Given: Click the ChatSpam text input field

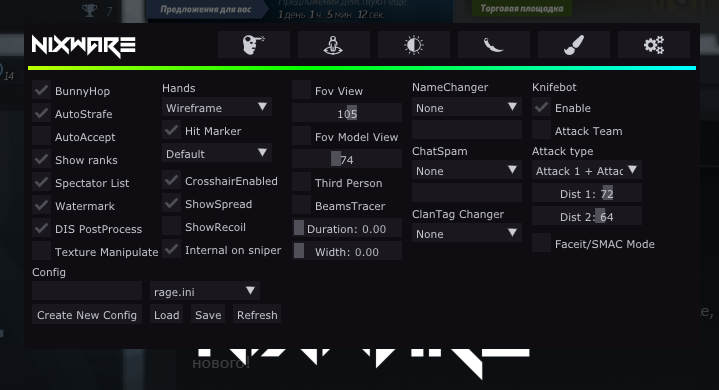Looking at the screenshot, I should pos(467,193).
